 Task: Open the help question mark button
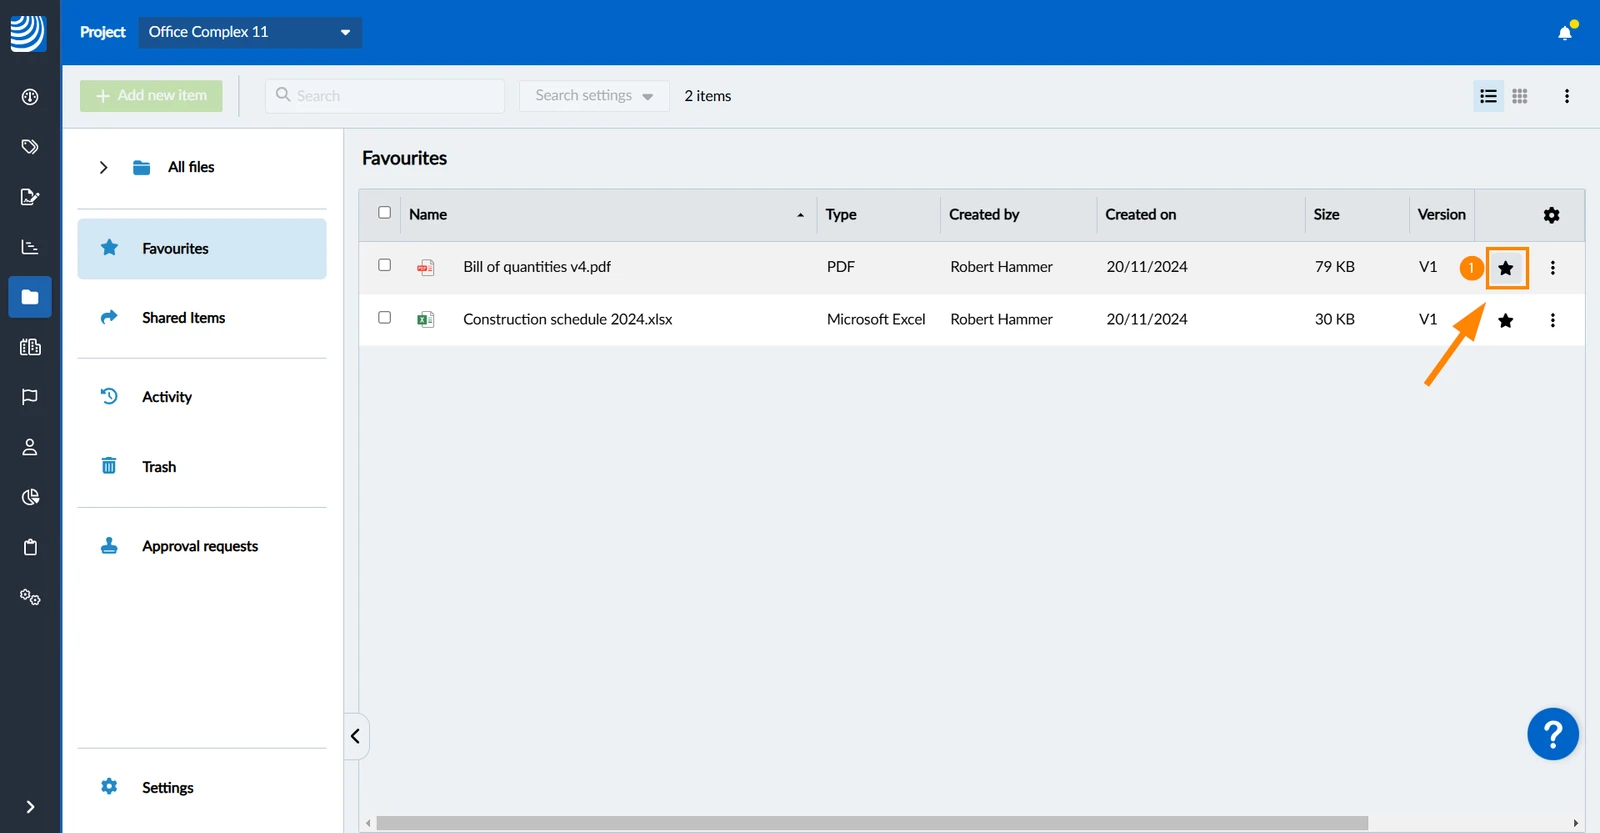pos(1553,735)
